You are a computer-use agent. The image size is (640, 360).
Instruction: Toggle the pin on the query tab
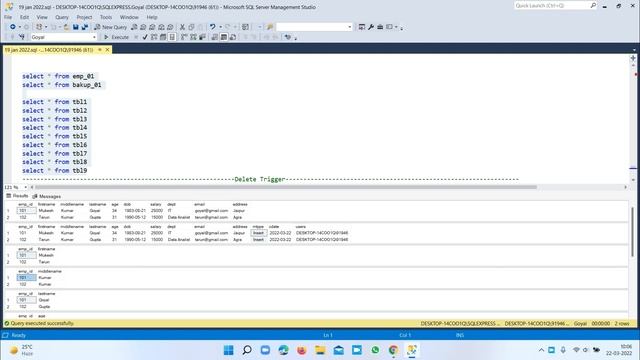[x=100, y=50]
